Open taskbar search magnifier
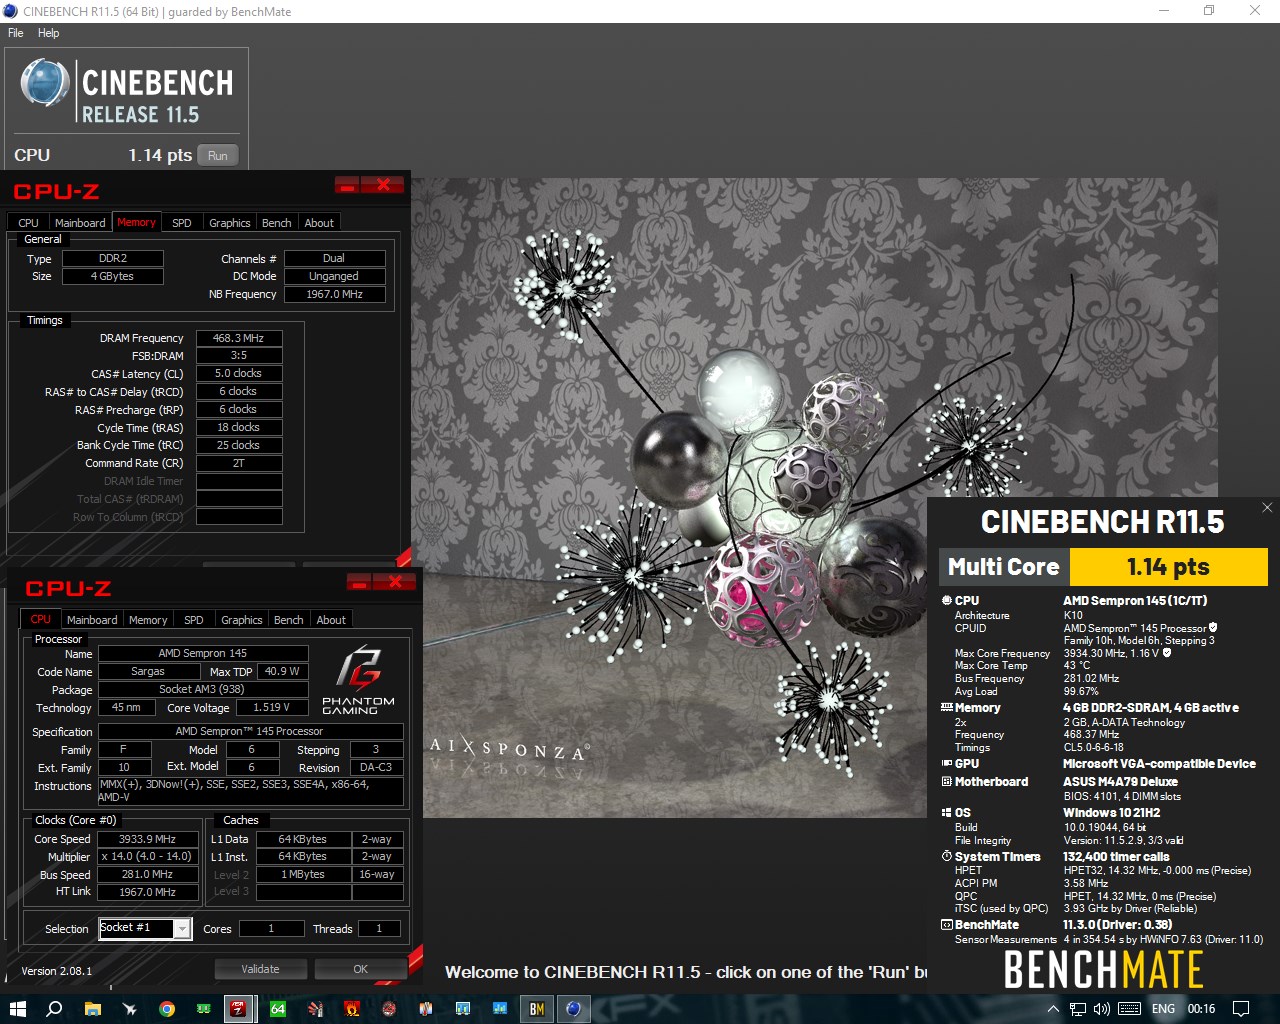Screen dimensions: 1280x1024 54,1009
